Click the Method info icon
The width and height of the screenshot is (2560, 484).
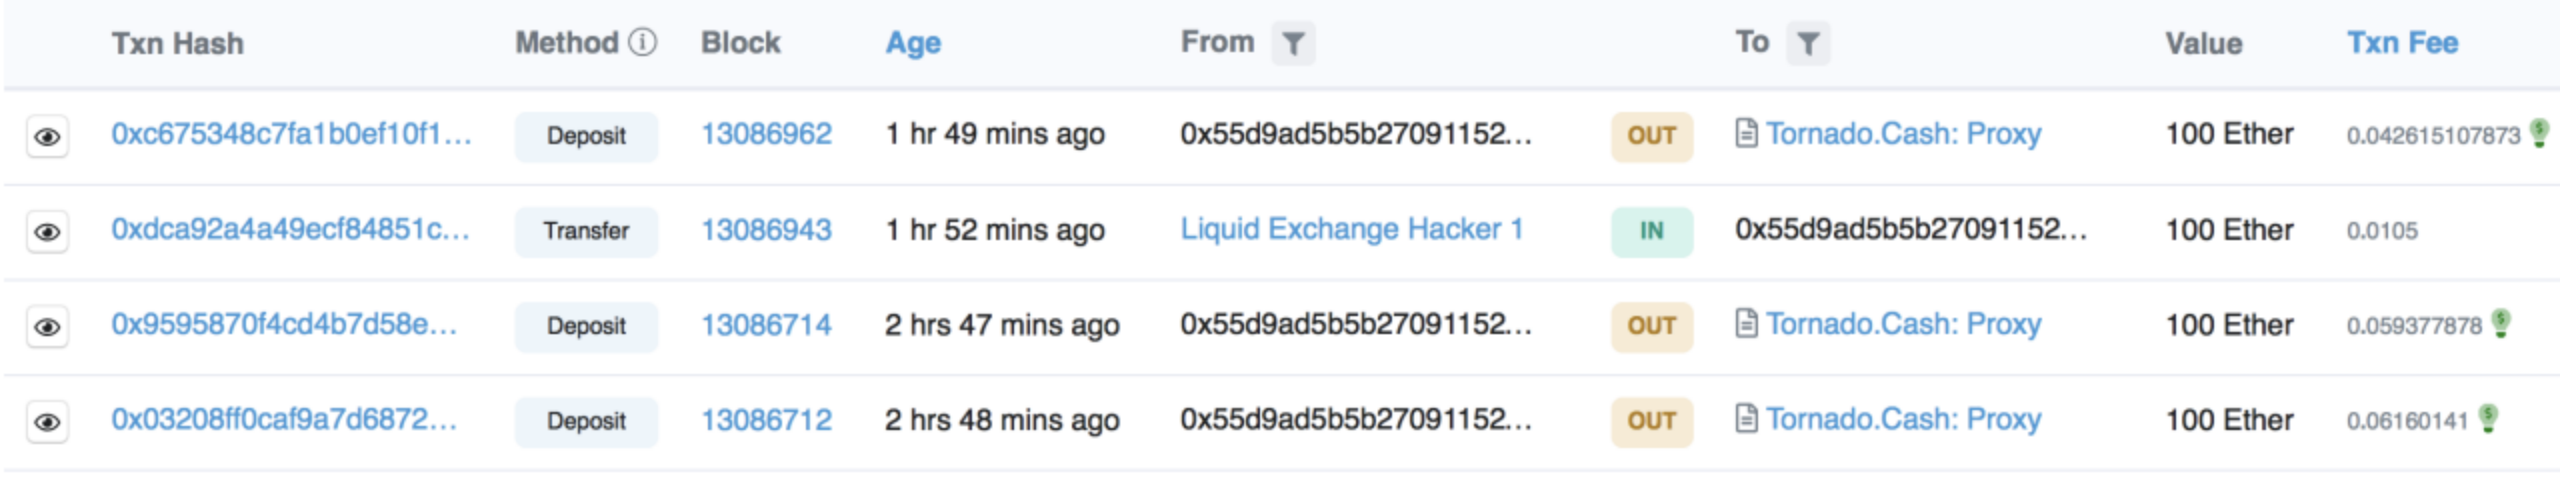(643, 42)
